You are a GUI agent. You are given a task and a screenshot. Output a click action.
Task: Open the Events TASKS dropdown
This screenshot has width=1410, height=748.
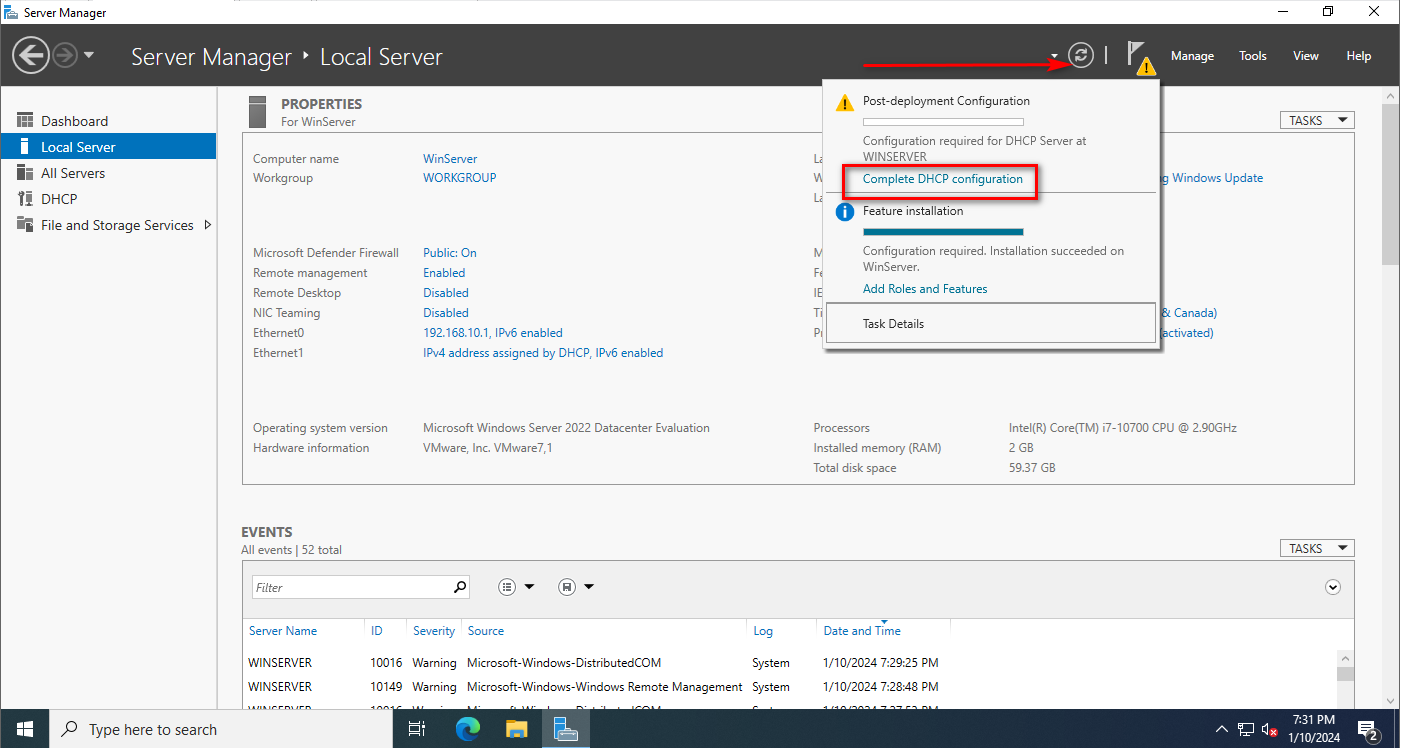point(1316,548)
